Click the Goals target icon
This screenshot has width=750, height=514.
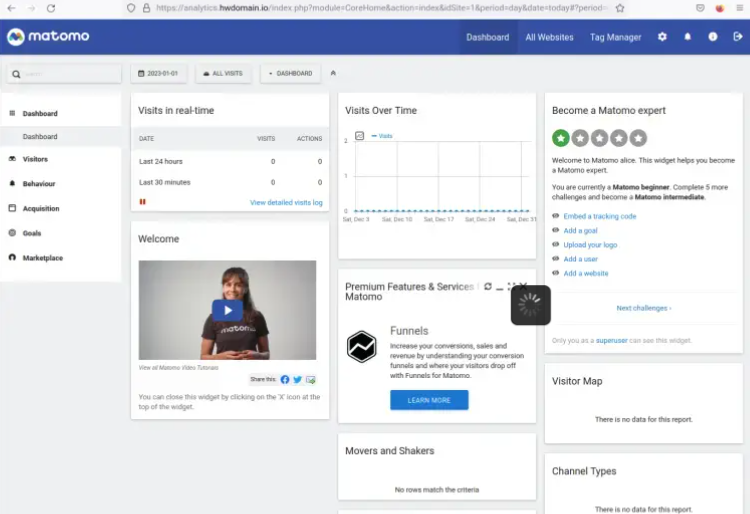tap(12, 233)
